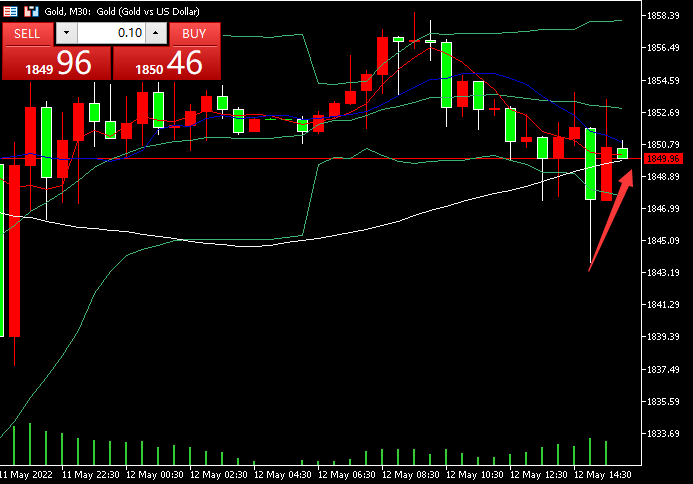Click the current price label 1849.96
This screenshot has height=484, width=693.
(663, 158)
